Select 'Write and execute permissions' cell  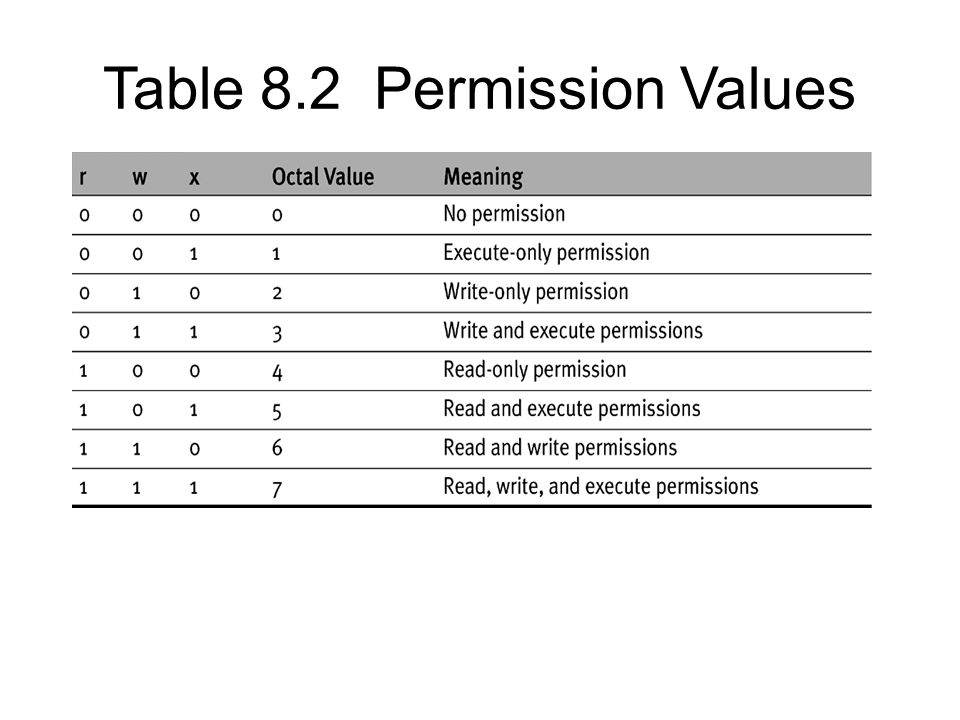[573, 331]
